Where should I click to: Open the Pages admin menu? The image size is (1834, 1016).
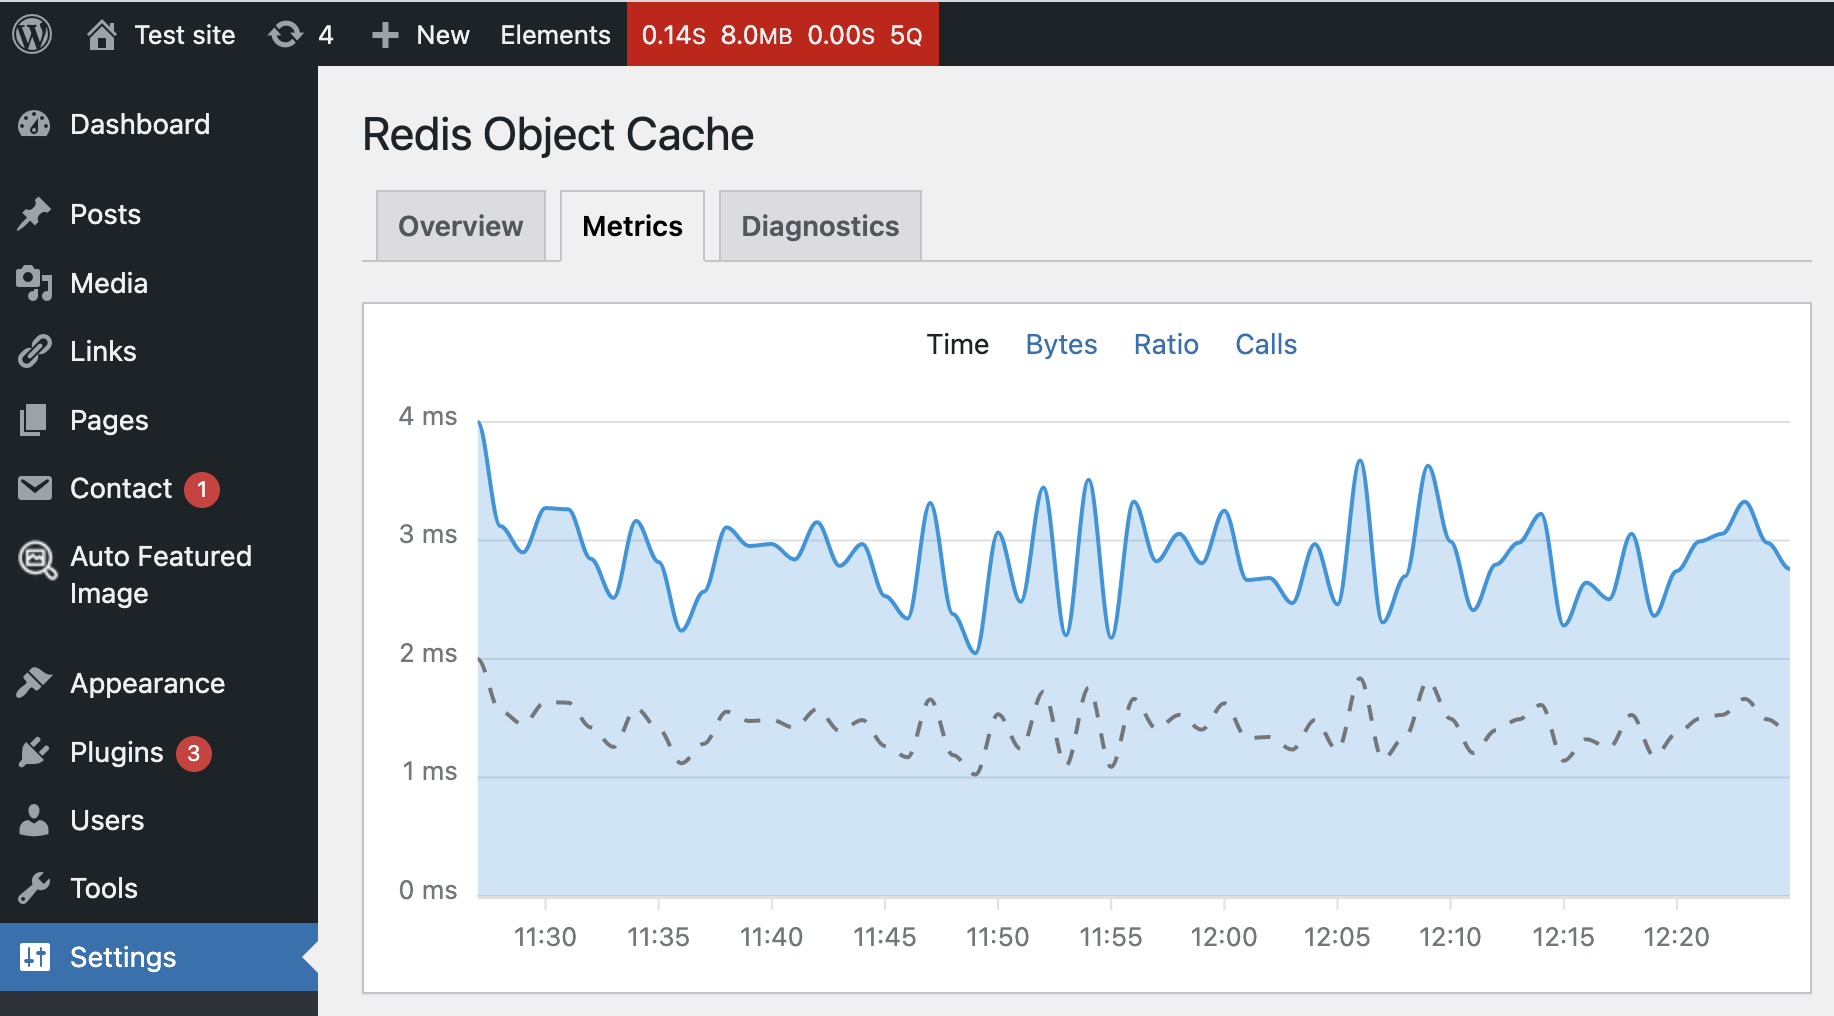(x=109, y=420)
